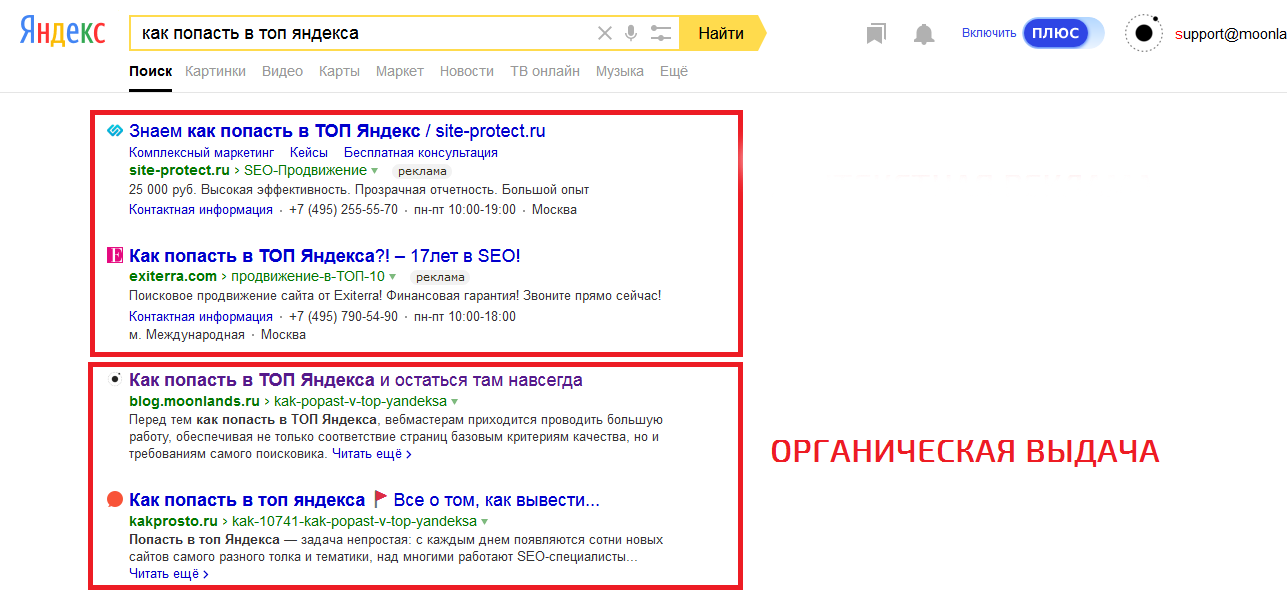The image size is (1287, 593).
Task: Open the exiterra.com green domain link
Action: [x=173, y=277]
